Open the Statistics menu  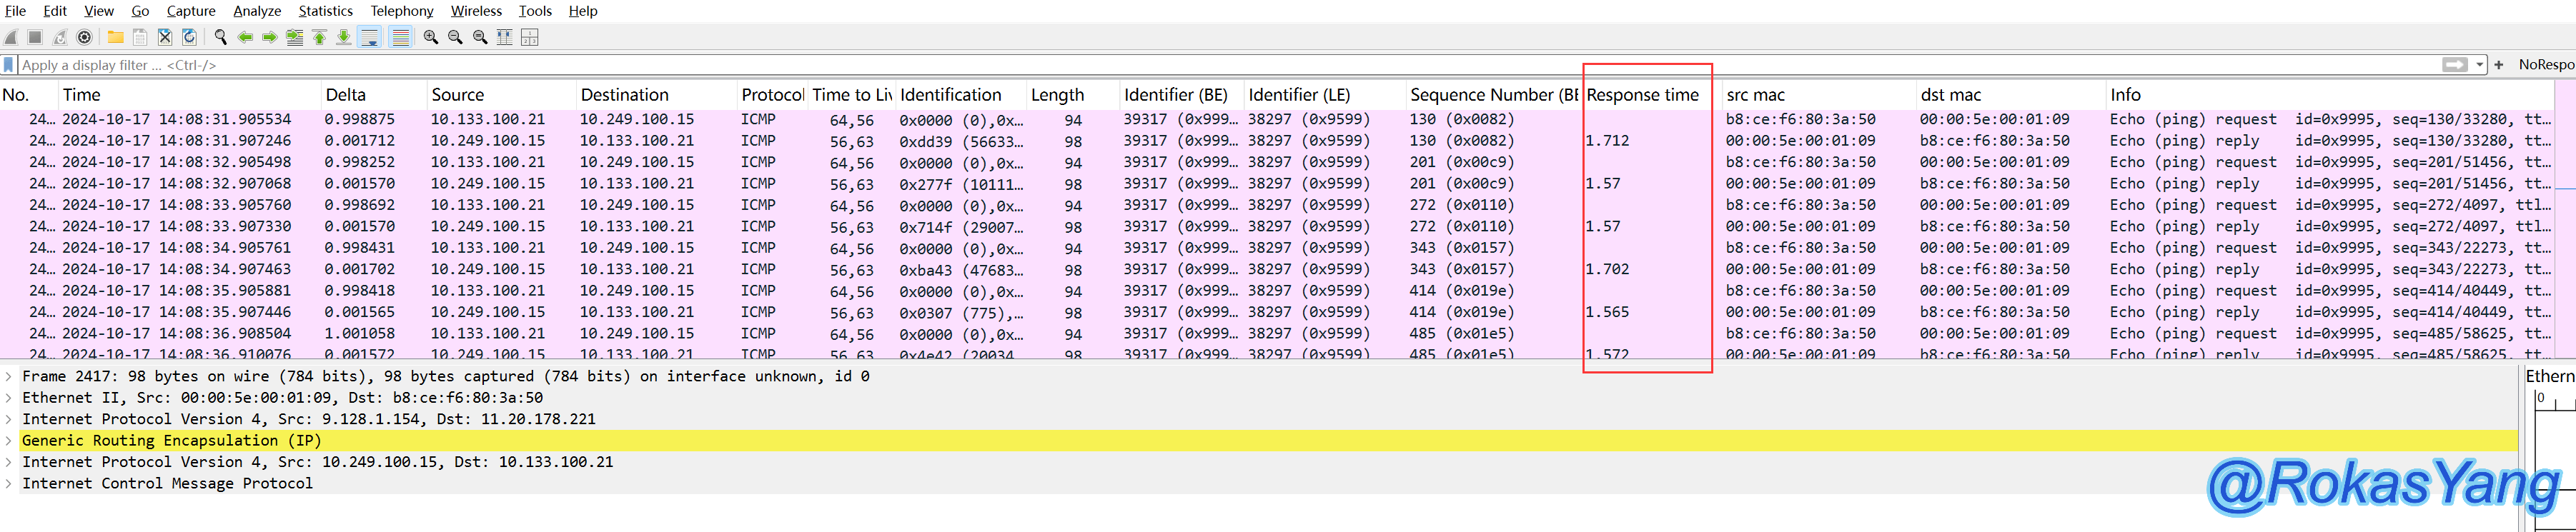tap(325, 11)
